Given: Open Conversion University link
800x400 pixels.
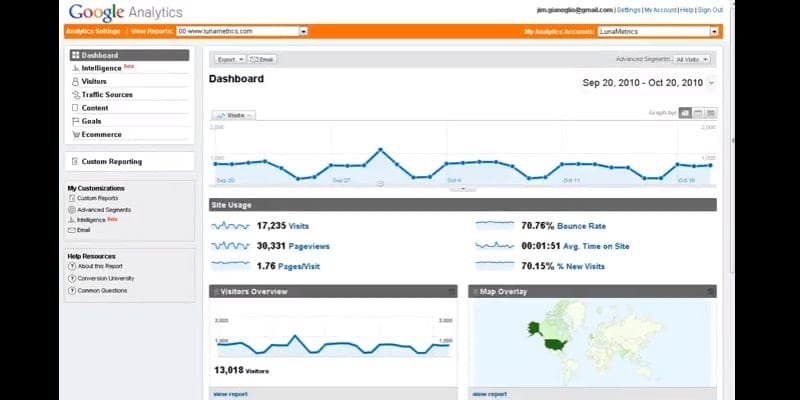Looking at the screenshot, I should click(x=106, y=279).
